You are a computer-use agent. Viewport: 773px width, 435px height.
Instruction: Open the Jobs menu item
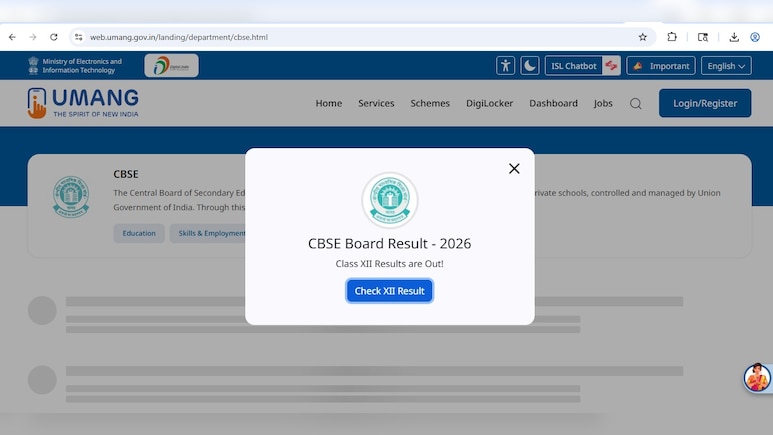tap(603, 103)
